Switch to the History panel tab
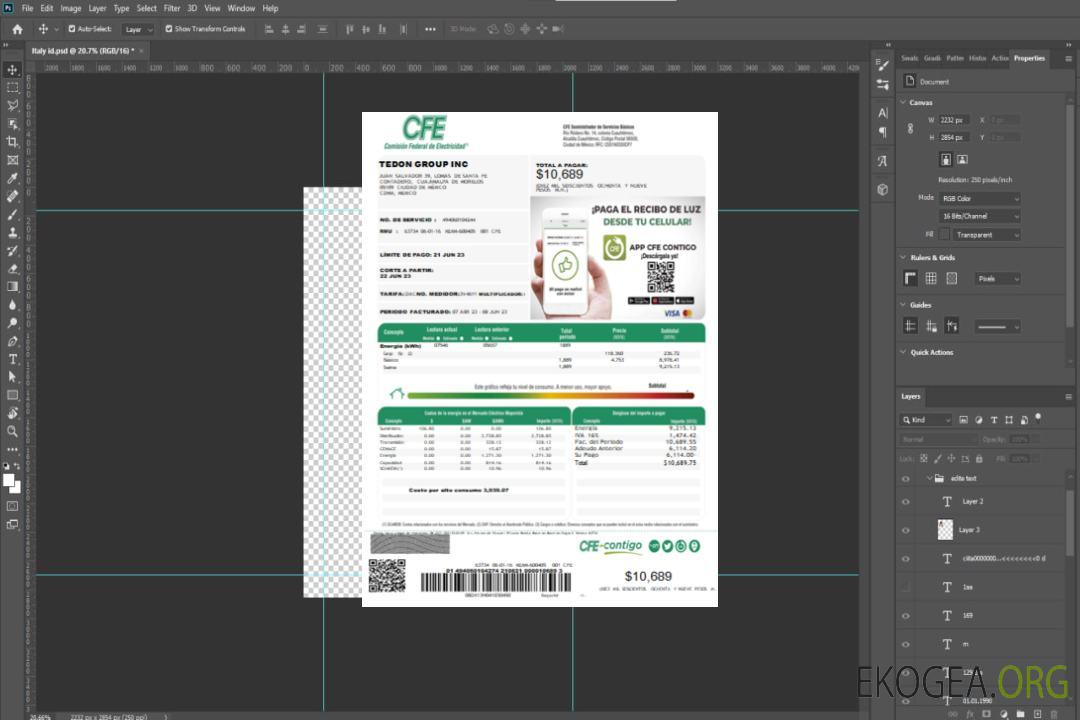This screenshot has width=1080, height=720. pos(977,58)
